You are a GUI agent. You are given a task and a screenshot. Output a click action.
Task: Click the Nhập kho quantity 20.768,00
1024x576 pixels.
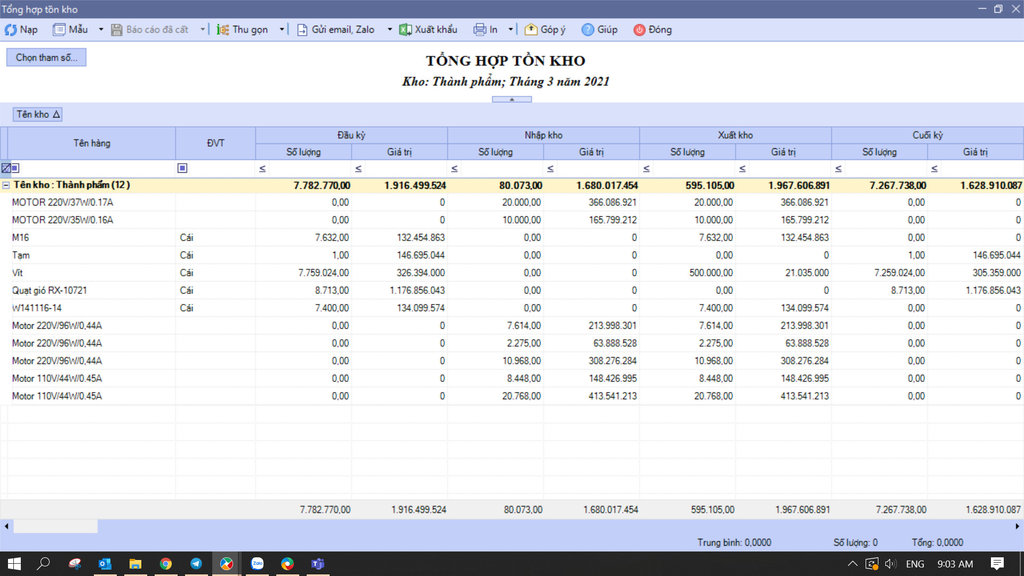[x=521, y=396]
